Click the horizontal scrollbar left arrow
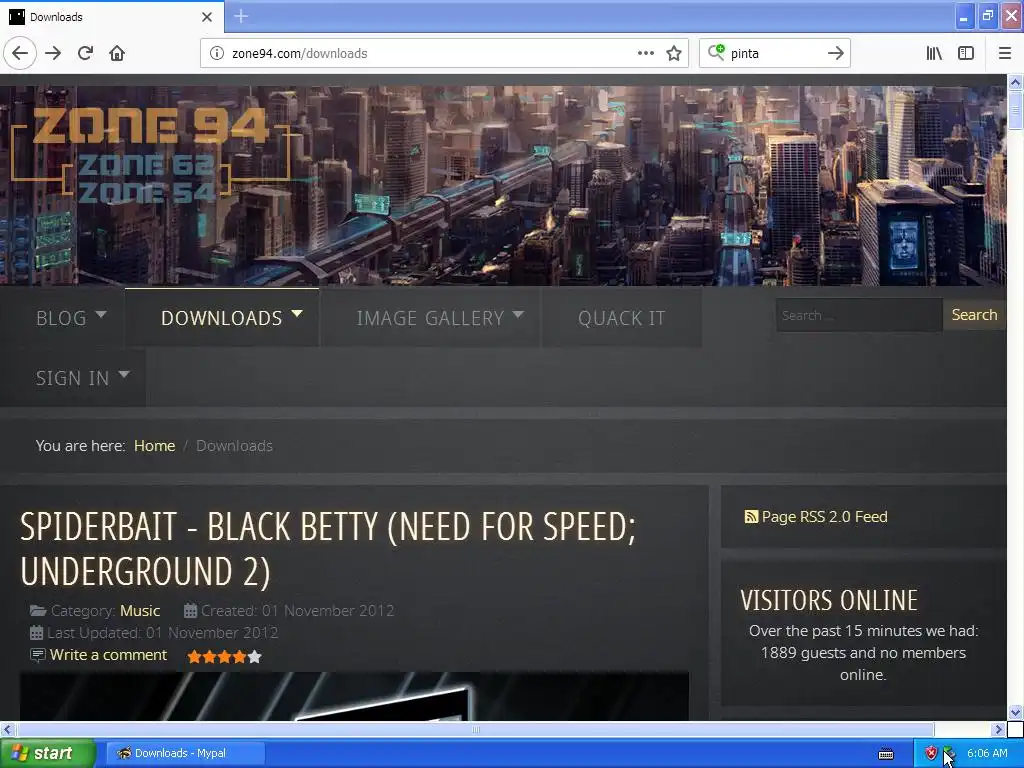The height and width of the screenshot is (768, 1024). click(7, 729)
